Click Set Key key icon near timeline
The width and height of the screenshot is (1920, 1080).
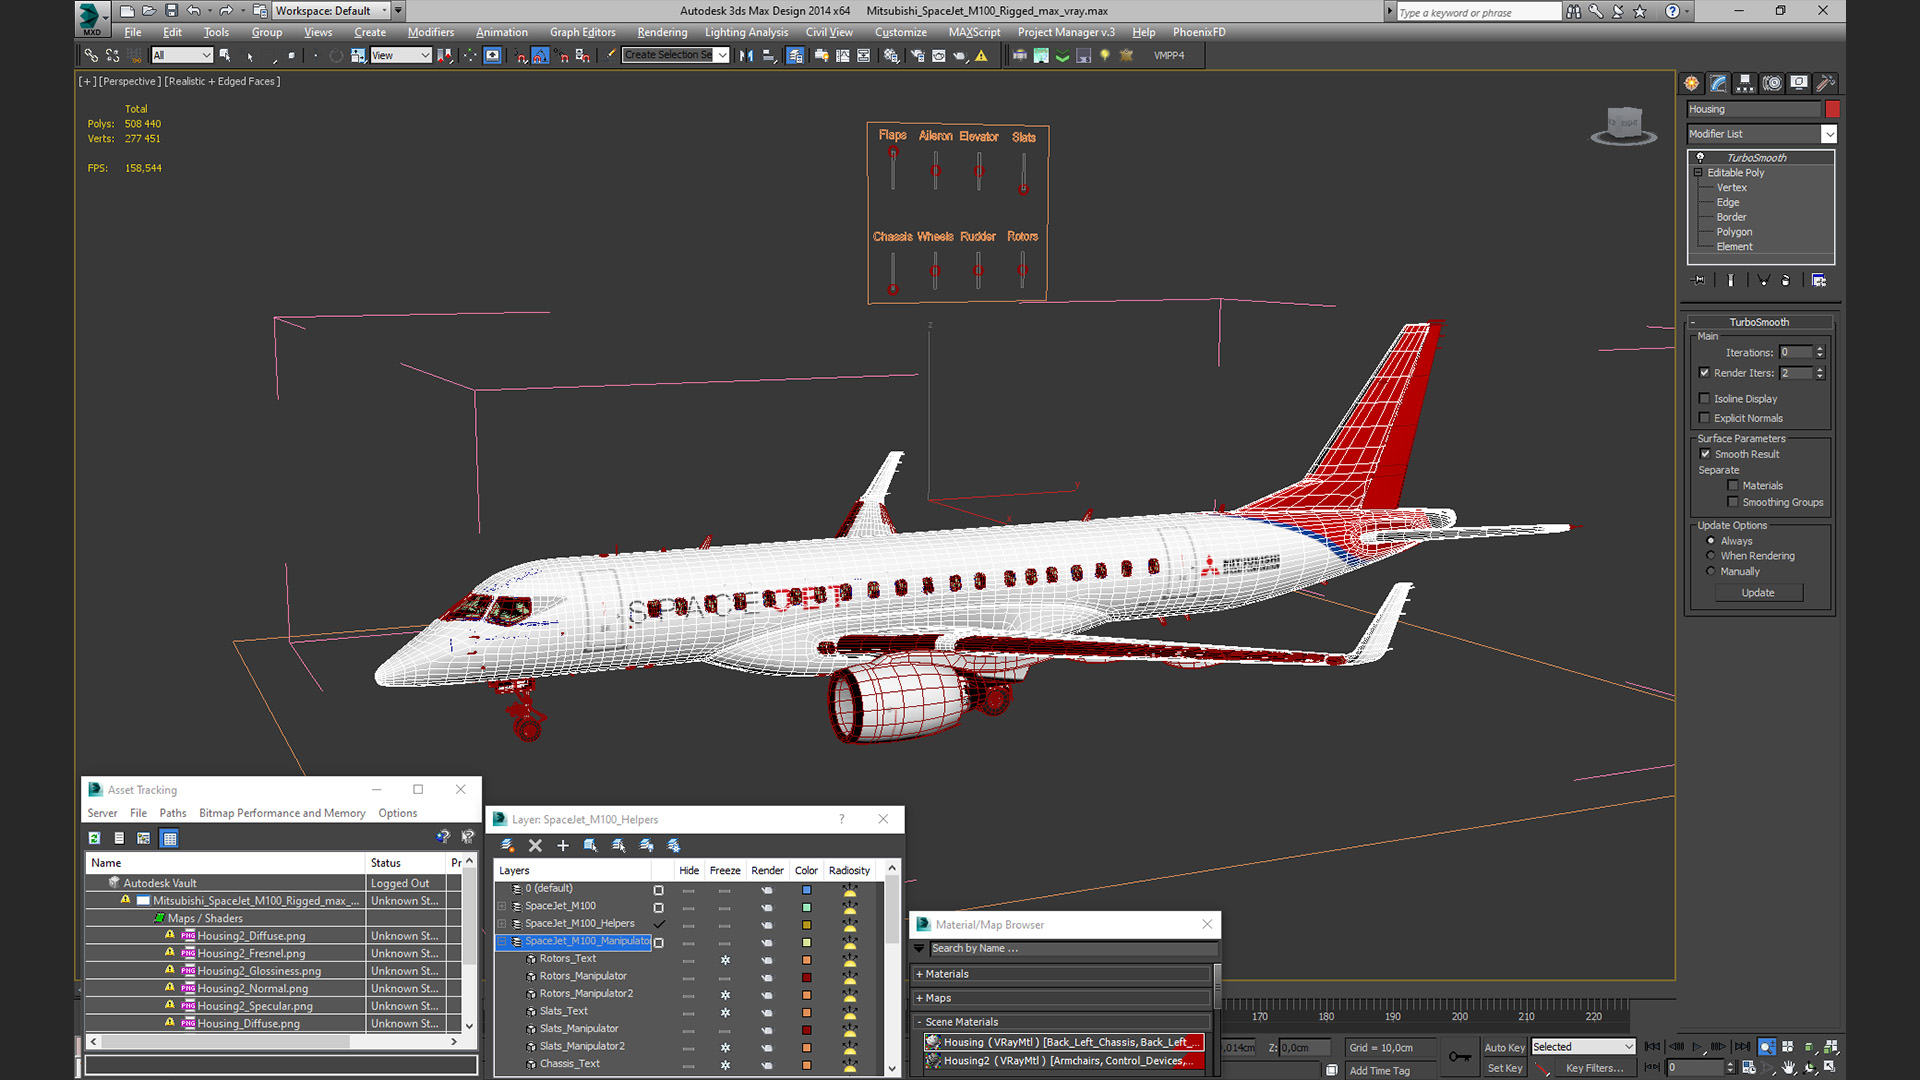(x=1460, y=1056)
